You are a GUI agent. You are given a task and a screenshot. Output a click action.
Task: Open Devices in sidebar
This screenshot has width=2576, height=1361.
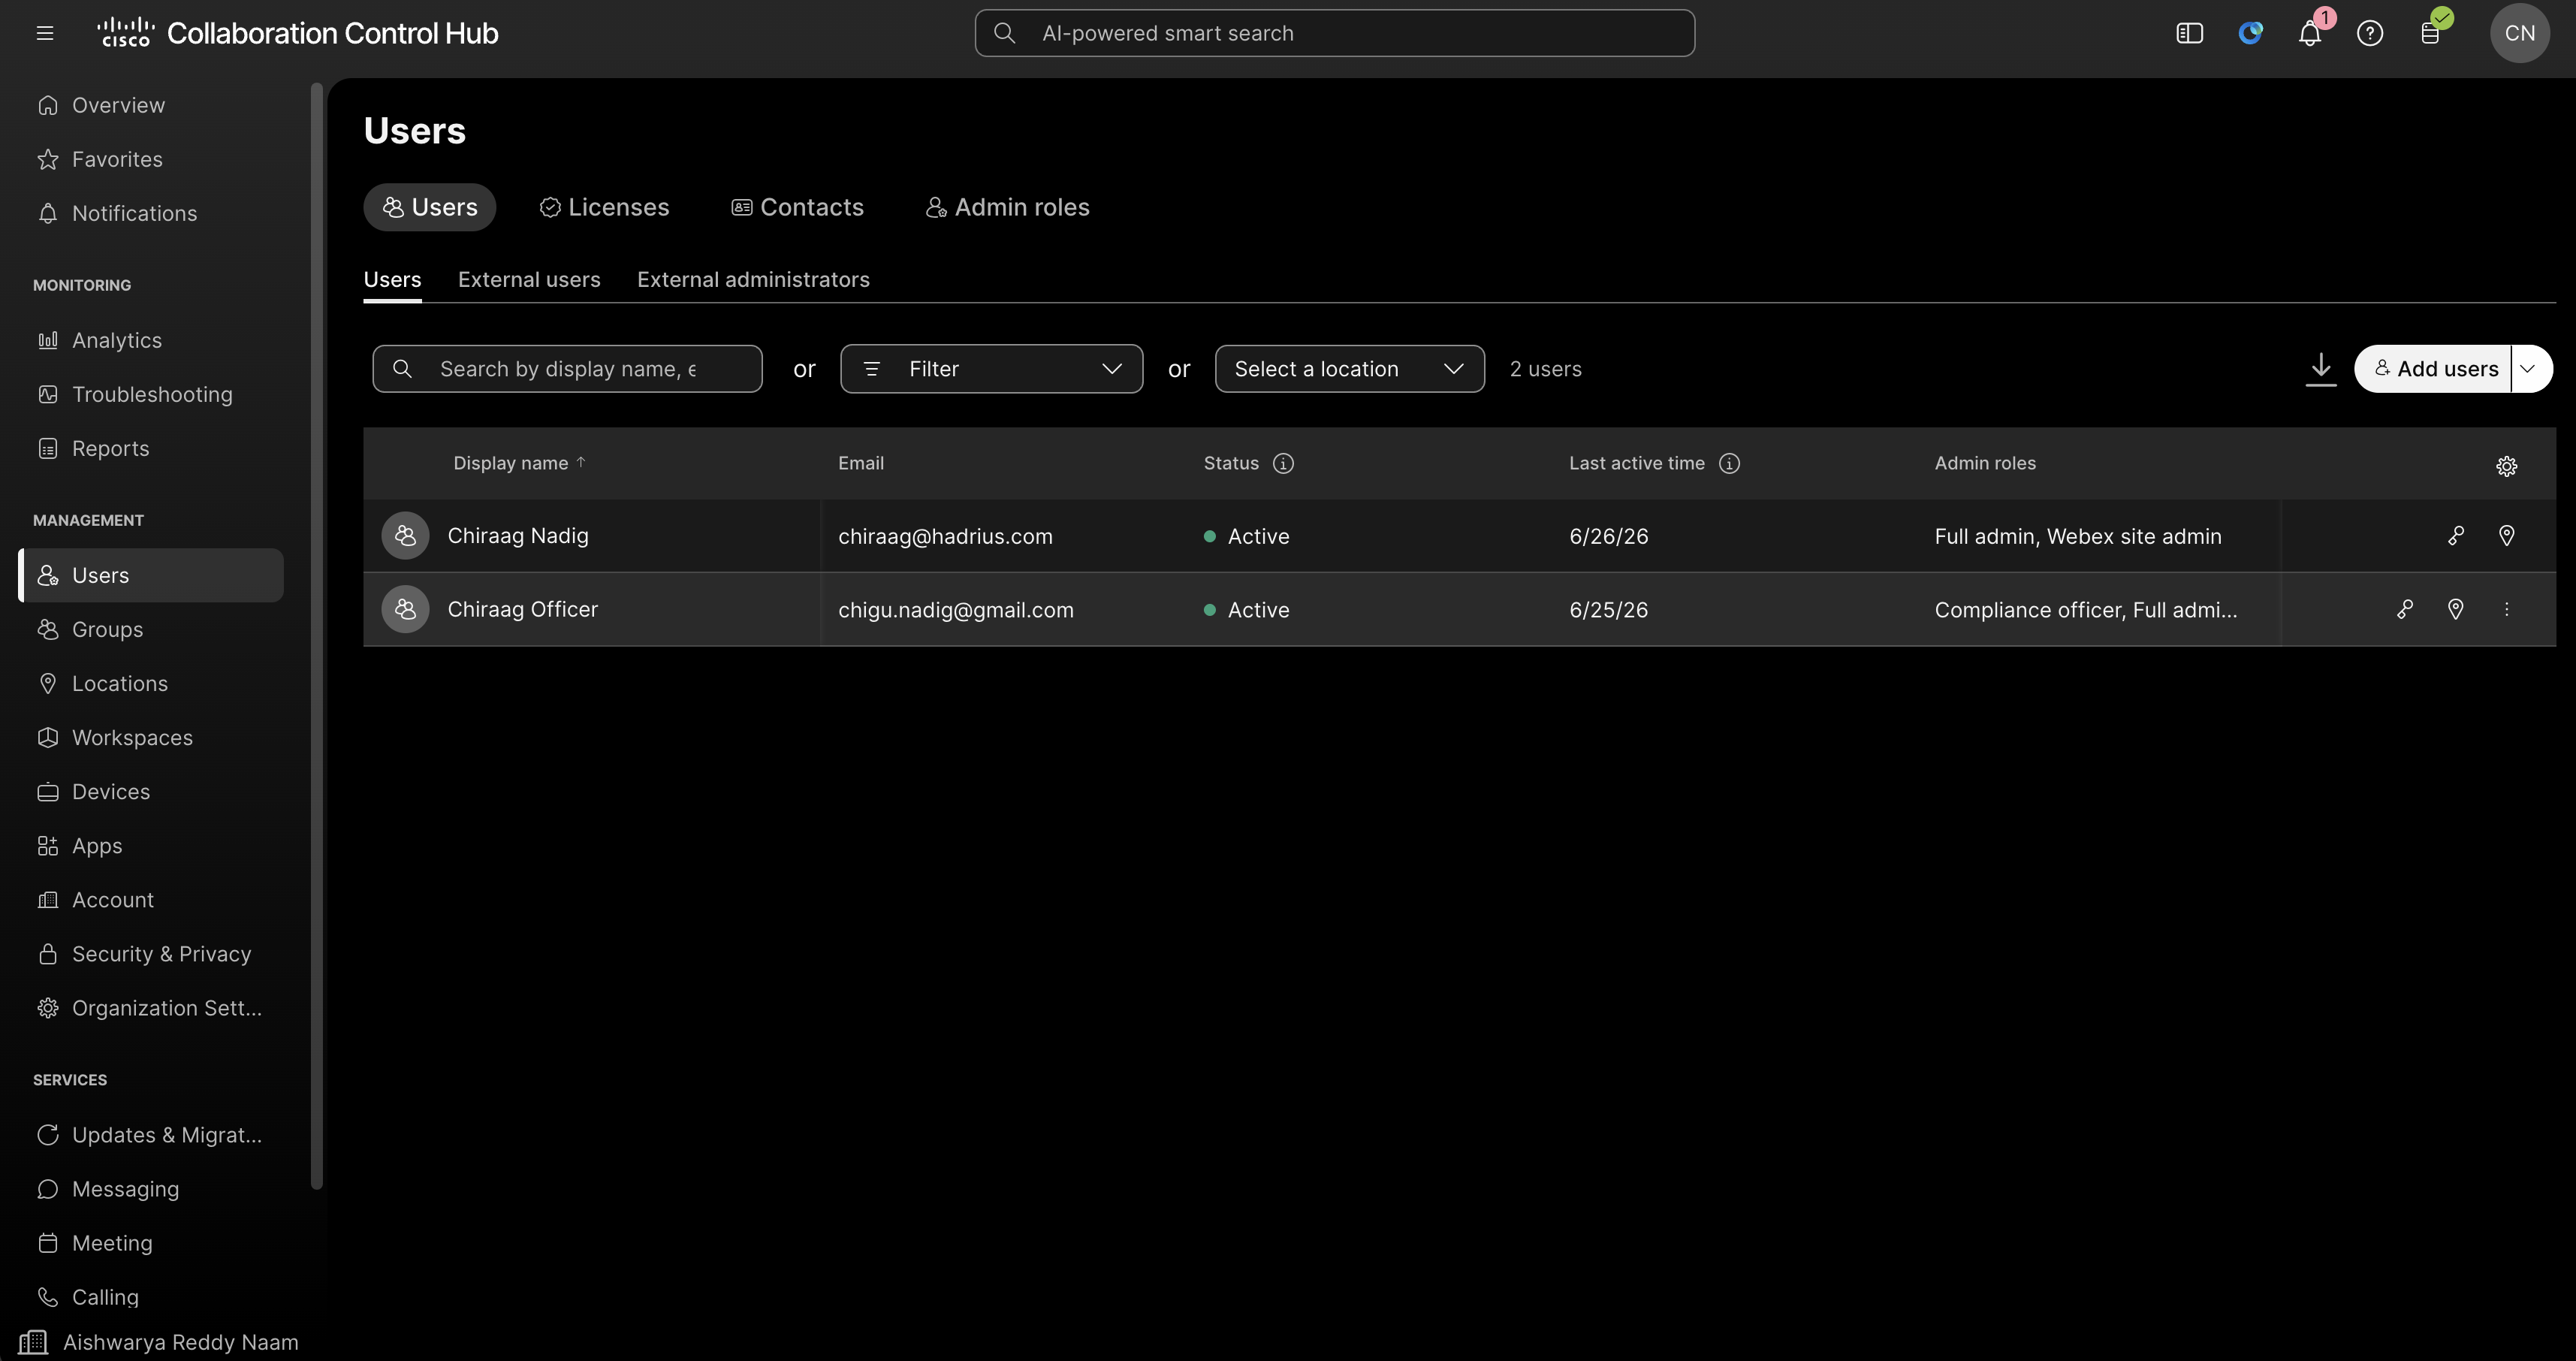click(x=151, y=791)
